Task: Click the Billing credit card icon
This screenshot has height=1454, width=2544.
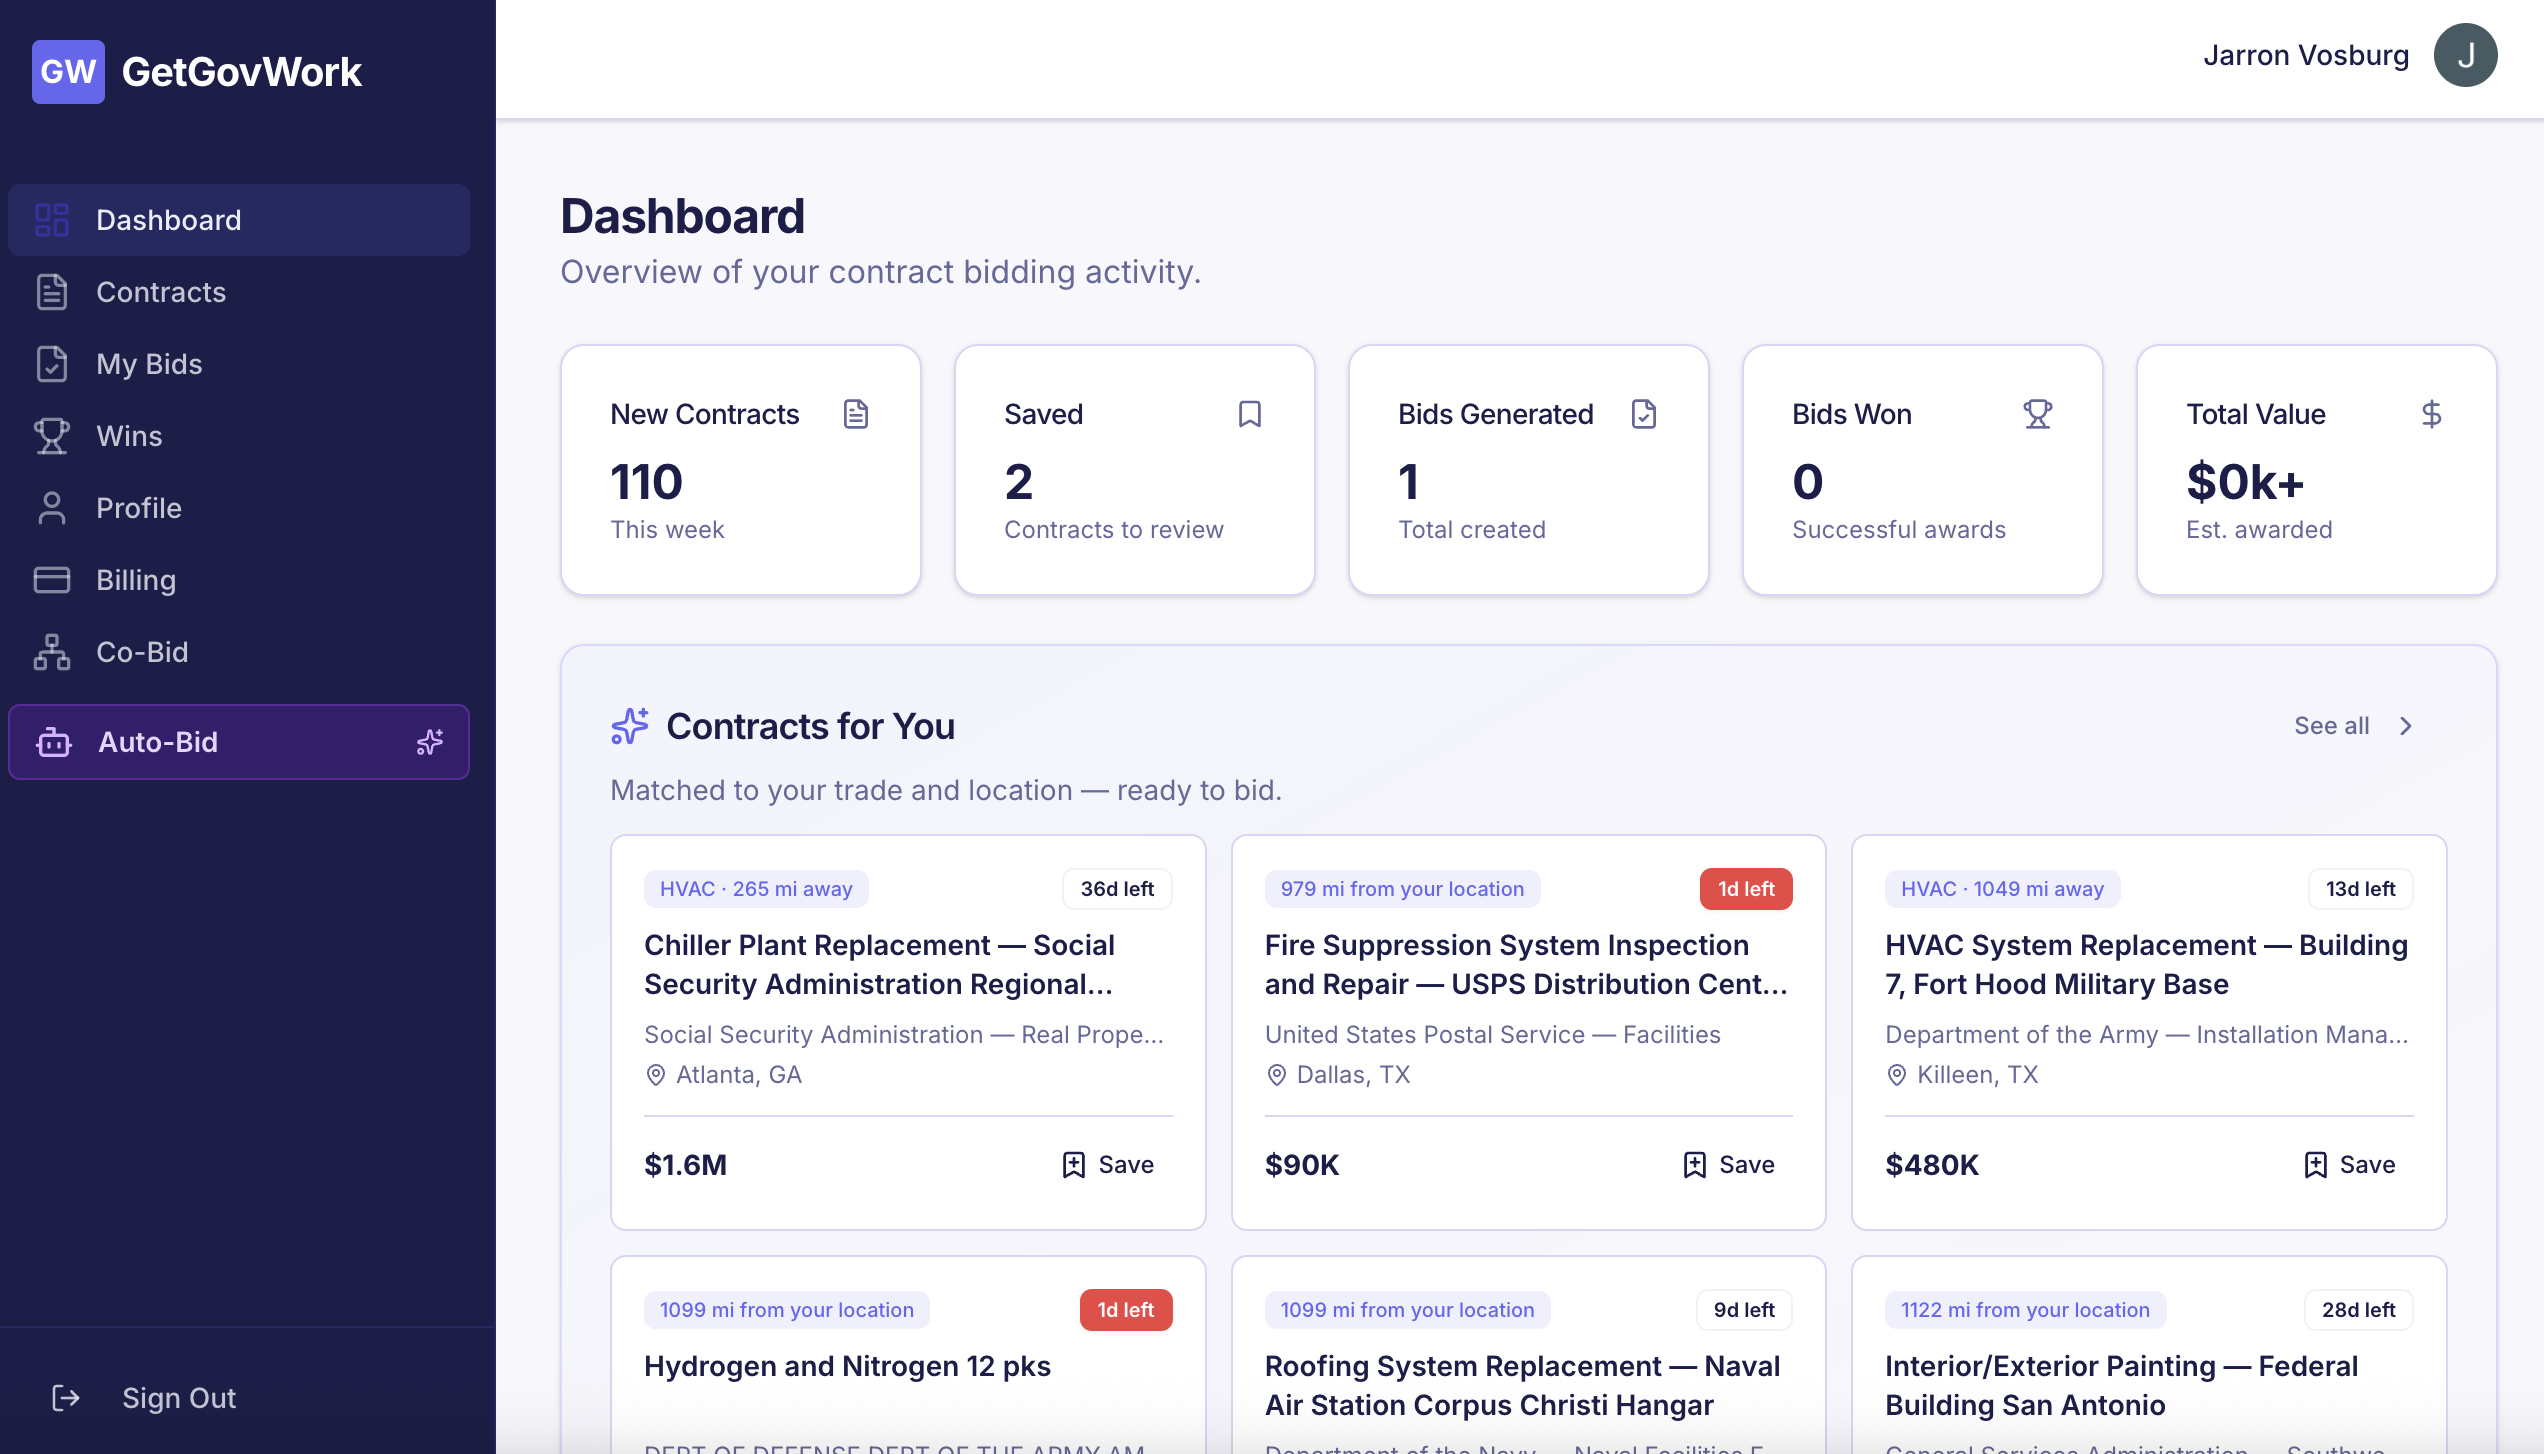Action: pos(52,580)
